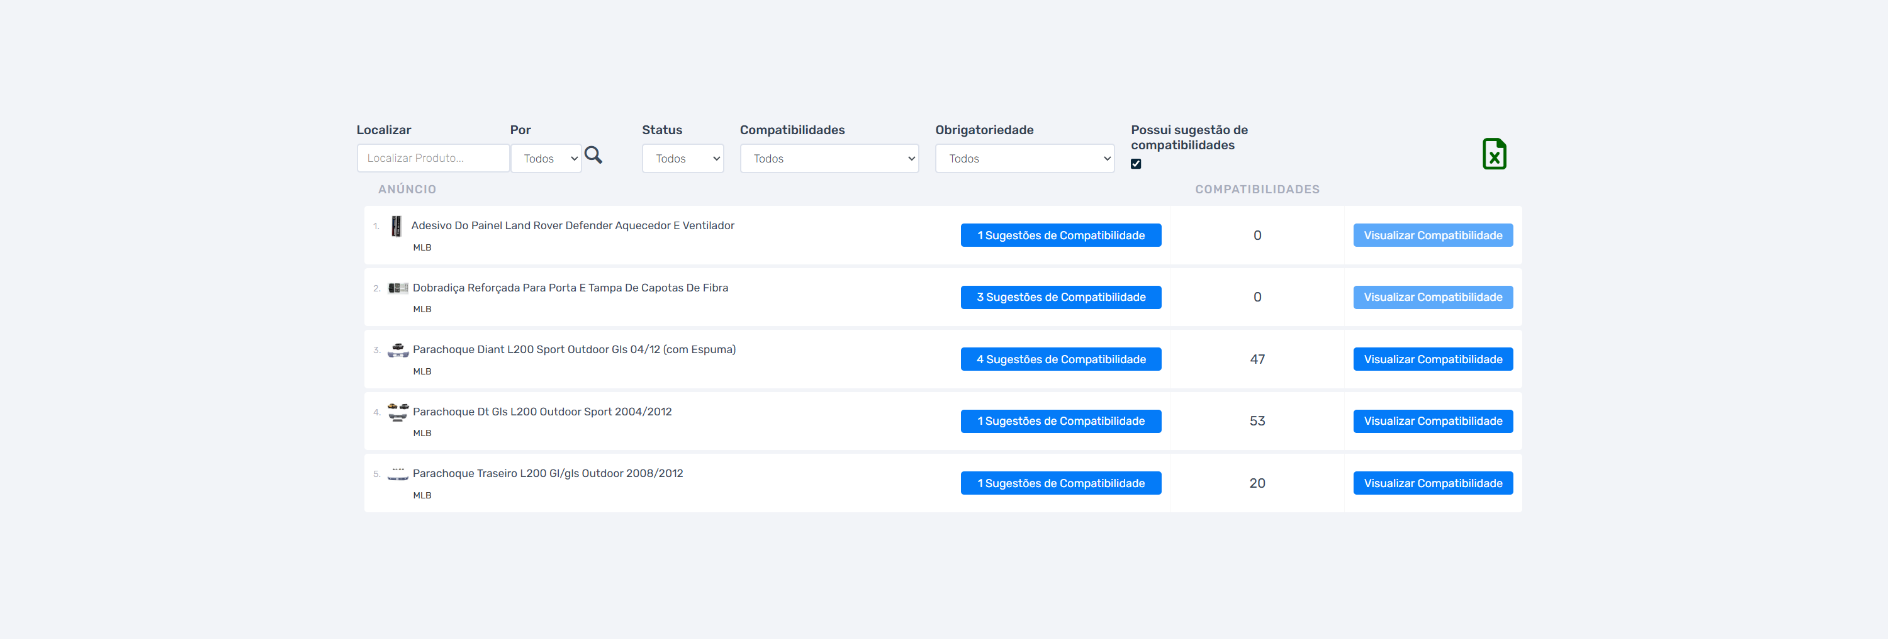This screenshot has width=1888, height=639.
Task: Open the Por dropdown
Action: coord(546,159)
